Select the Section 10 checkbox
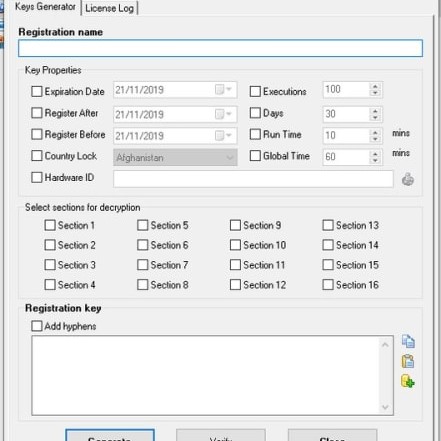 click(235, 245)
